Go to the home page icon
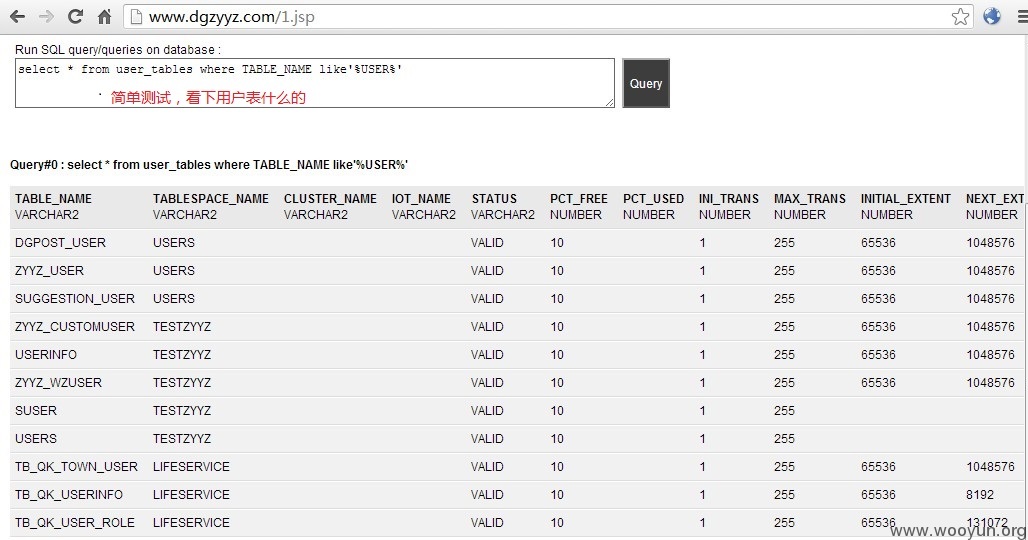 [x=104, y=16]
